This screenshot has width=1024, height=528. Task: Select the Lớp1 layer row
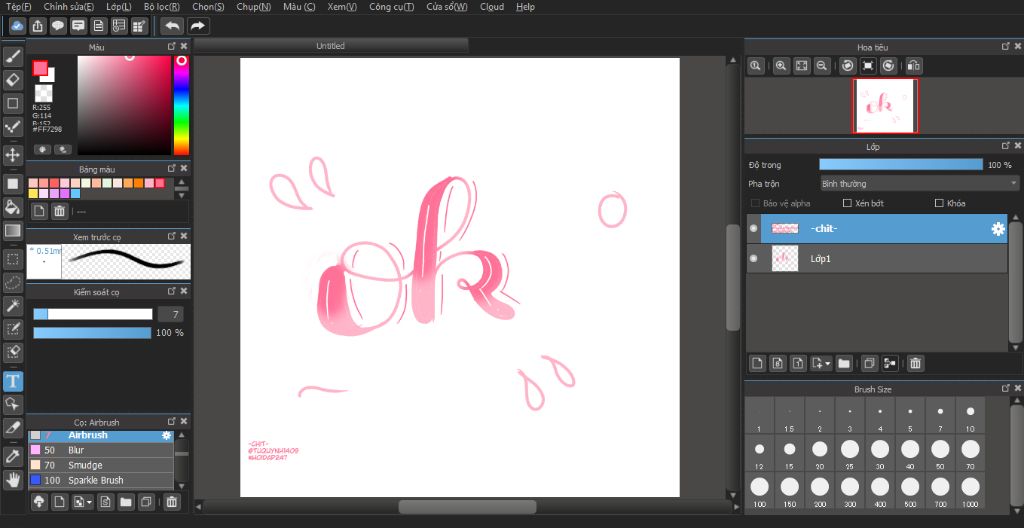point(876,259)
